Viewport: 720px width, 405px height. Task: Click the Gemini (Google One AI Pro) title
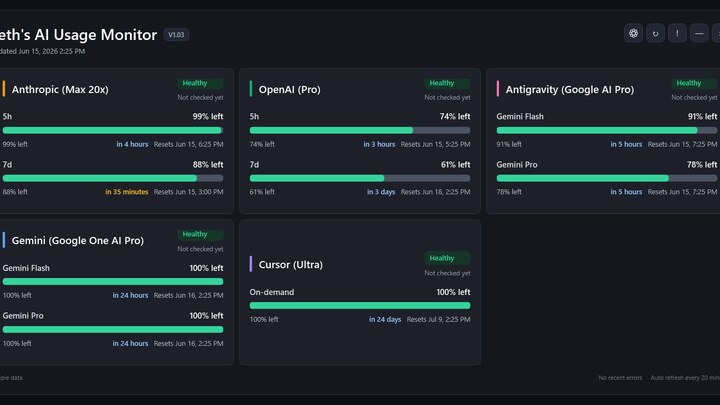click(x=78, y=241)
